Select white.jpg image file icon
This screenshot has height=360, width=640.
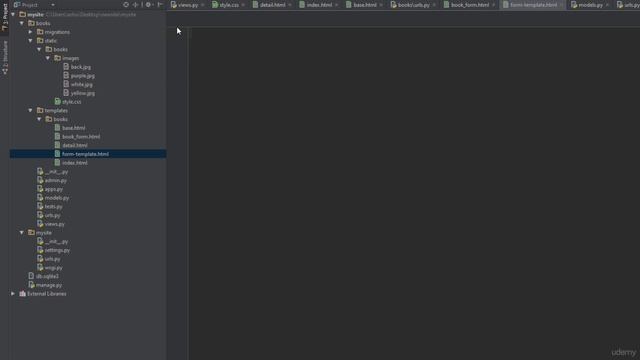click(66, 84)
